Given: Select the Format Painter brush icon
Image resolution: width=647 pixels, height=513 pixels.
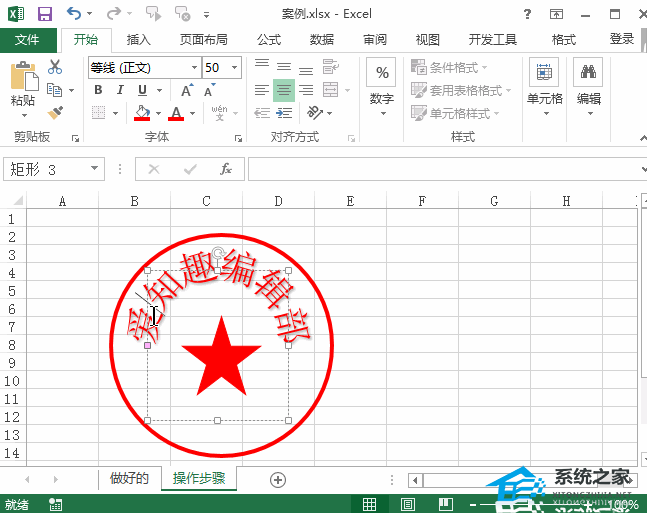Looking at the screenshot, I should click(55, 113).
